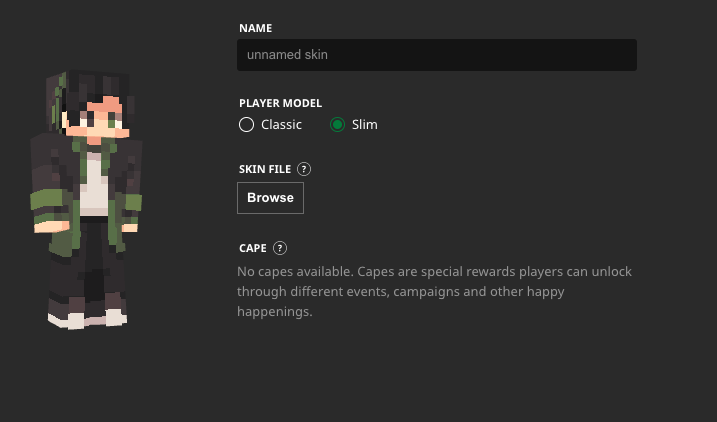Viewport: 717px width, 422px height.
Task: Click the Skin File help question icon
Action: pos(304,170)
